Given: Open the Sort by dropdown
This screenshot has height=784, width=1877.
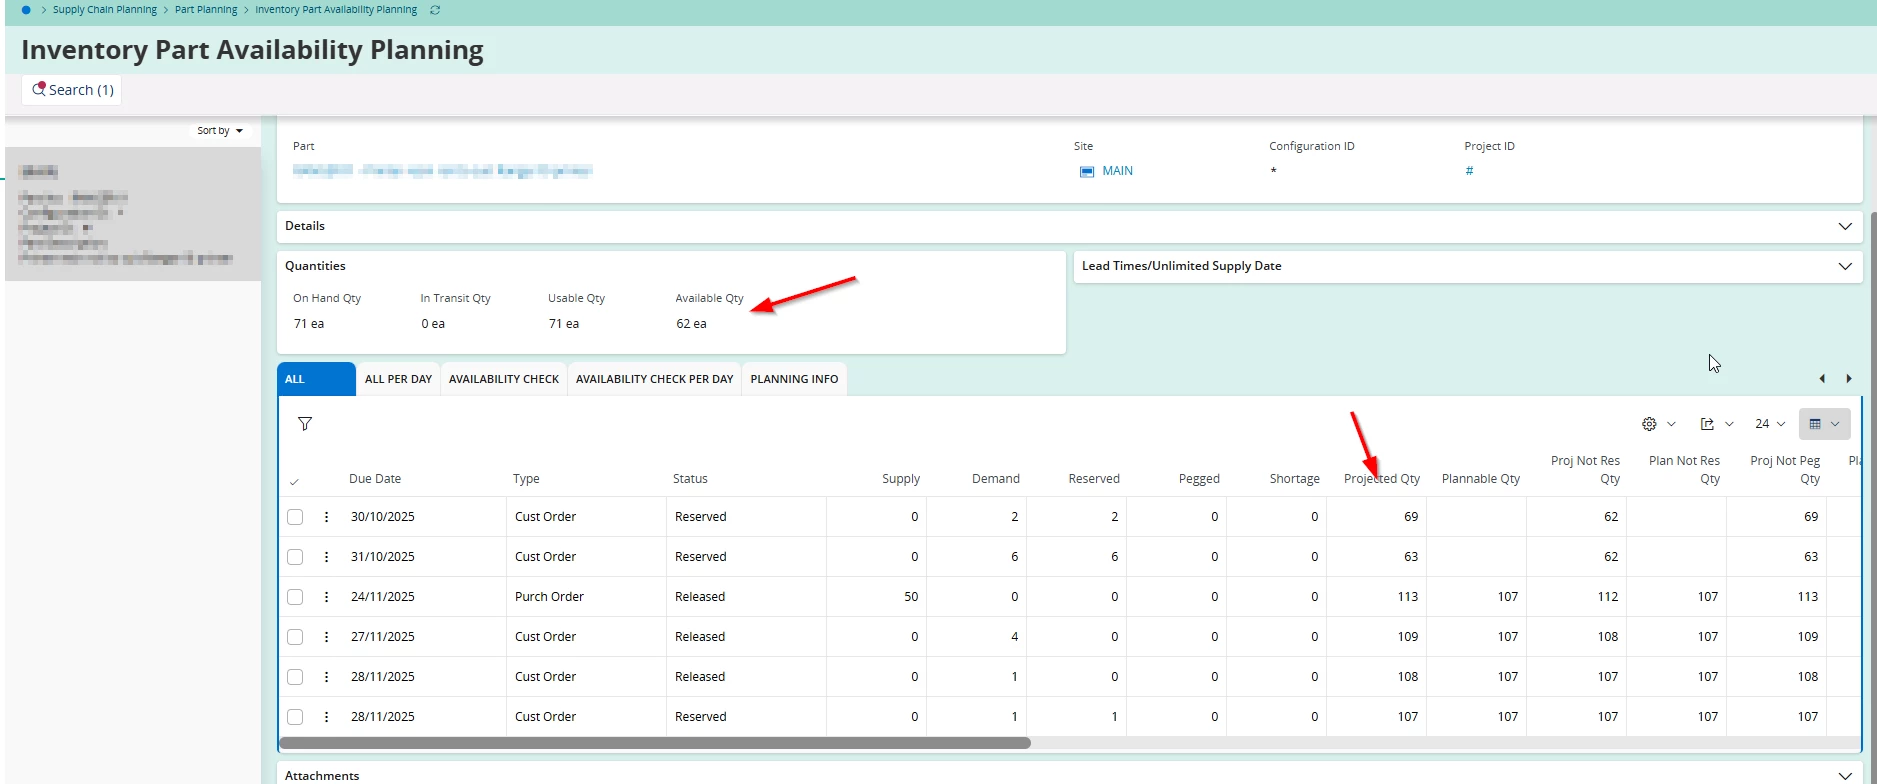Looking at the screenshot, I should click(x=220, y=131).
